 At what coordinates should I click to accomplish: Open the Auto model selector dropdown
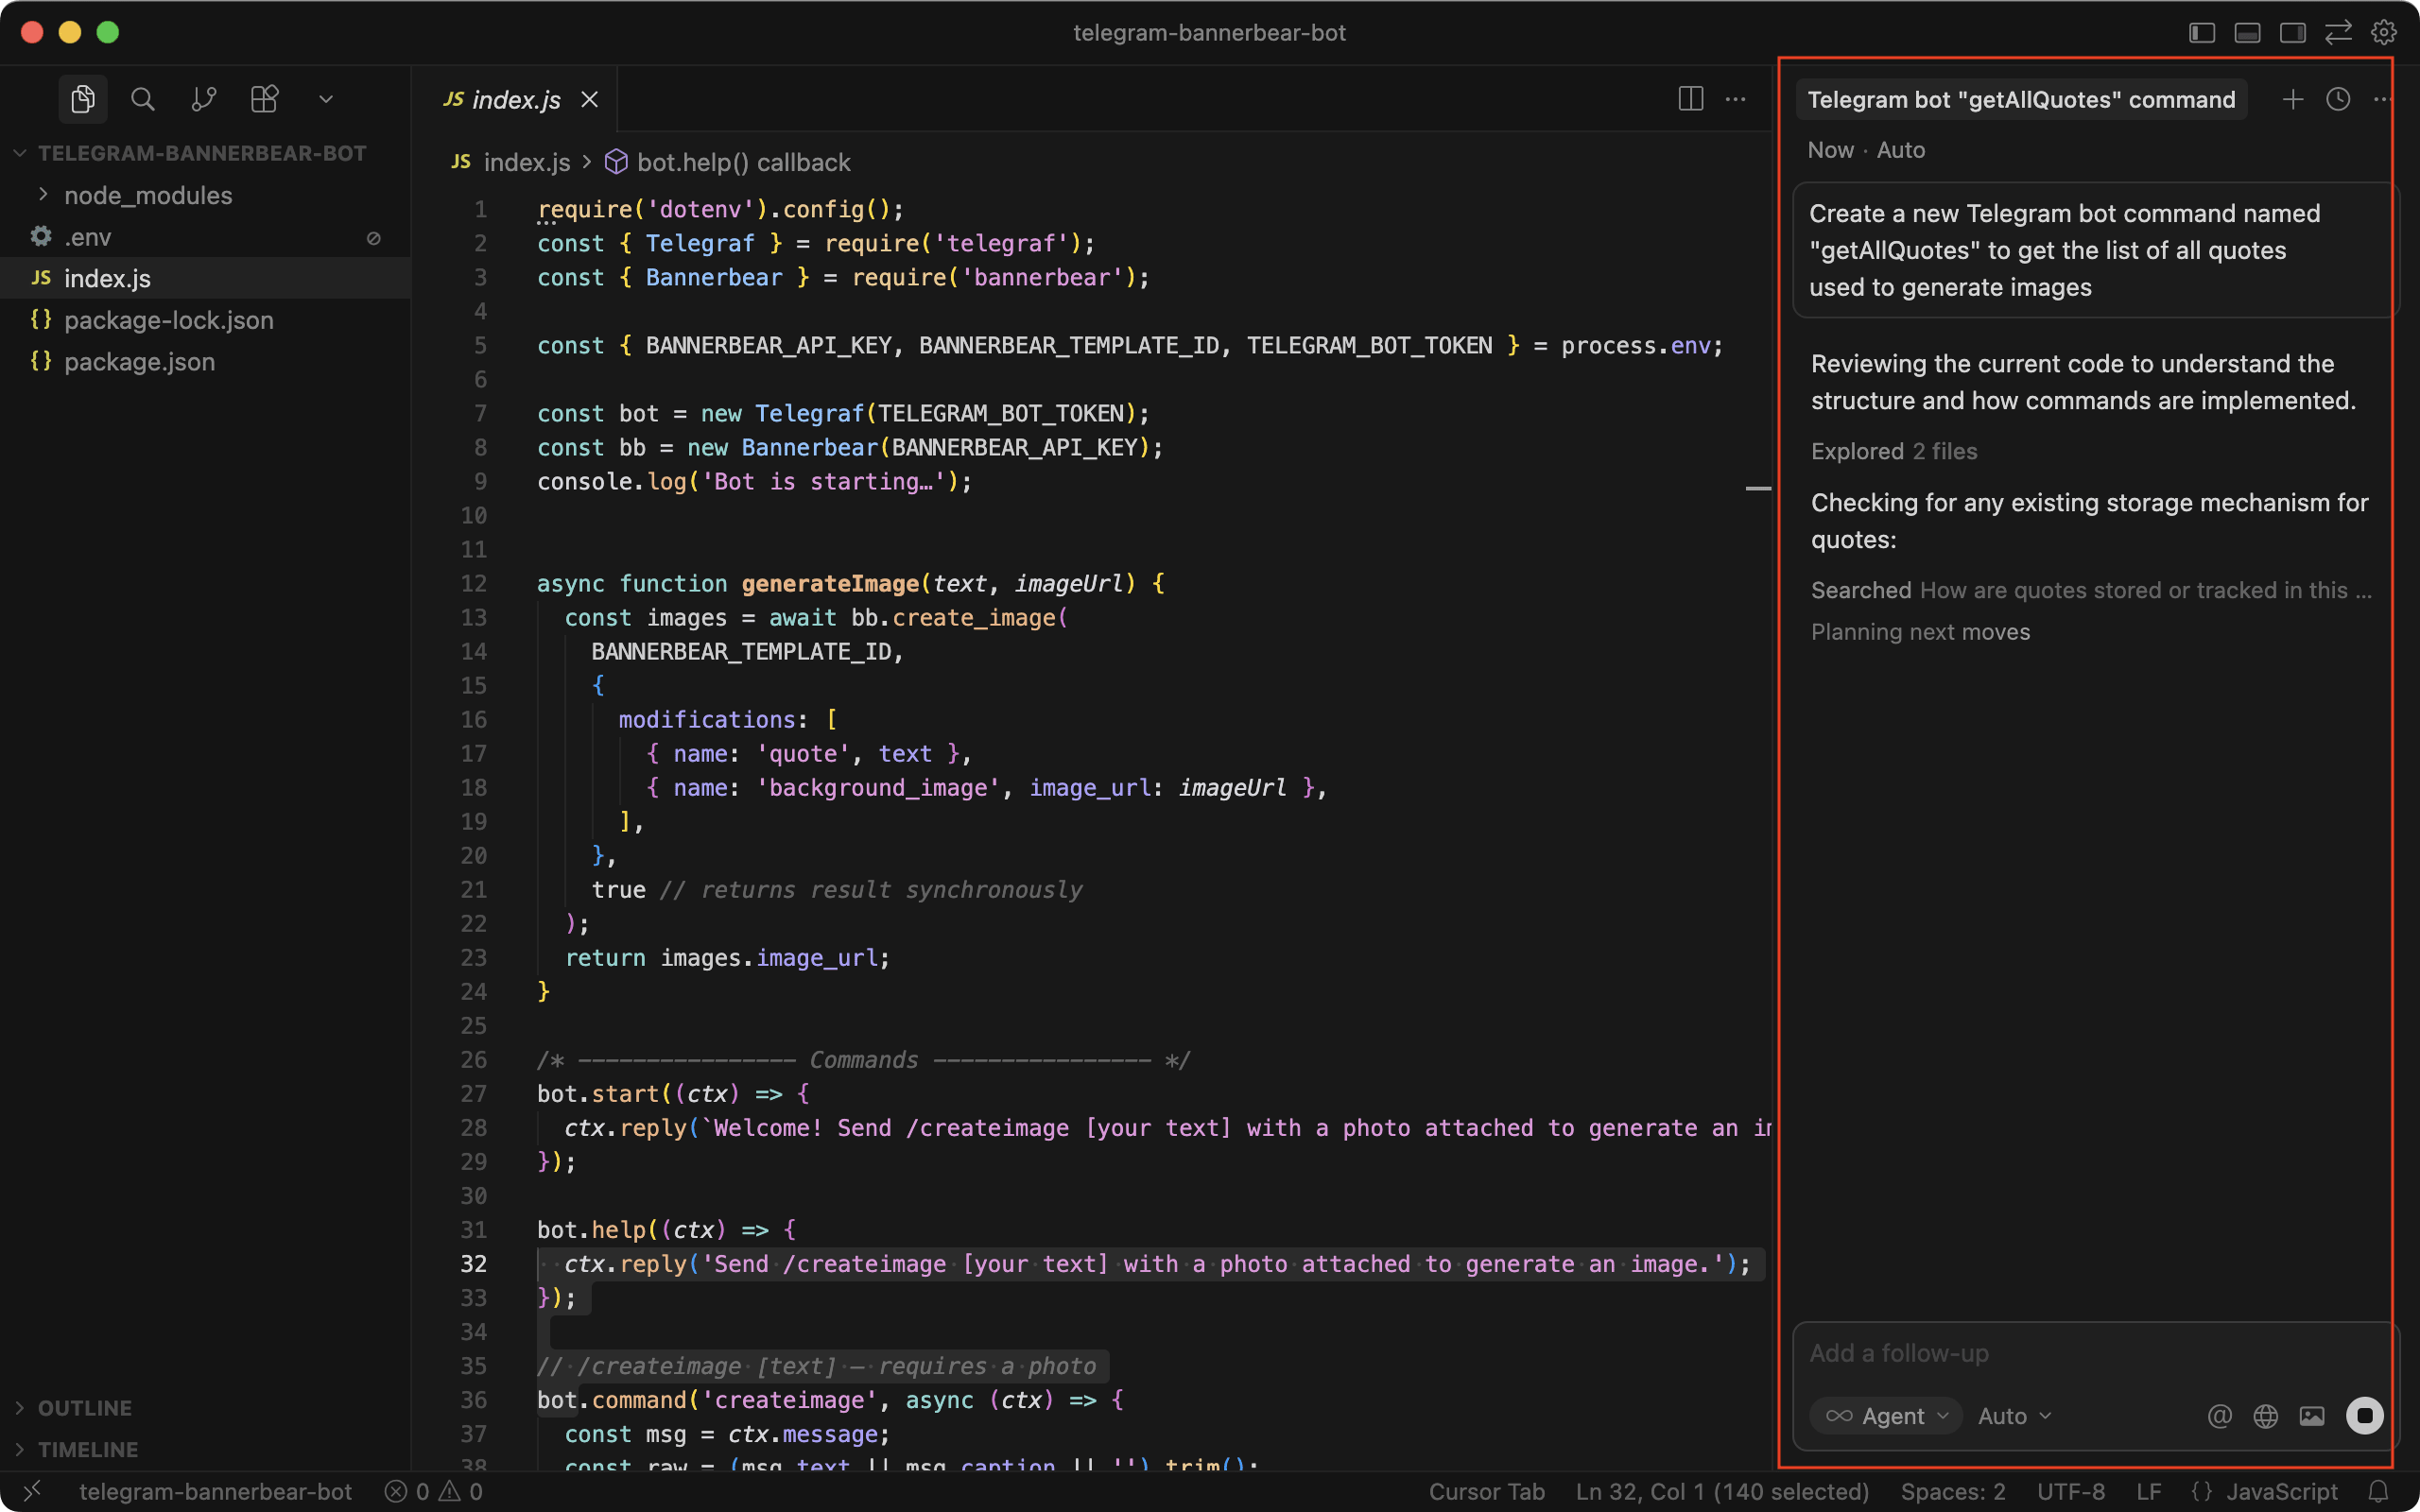click(2012, 1415)
